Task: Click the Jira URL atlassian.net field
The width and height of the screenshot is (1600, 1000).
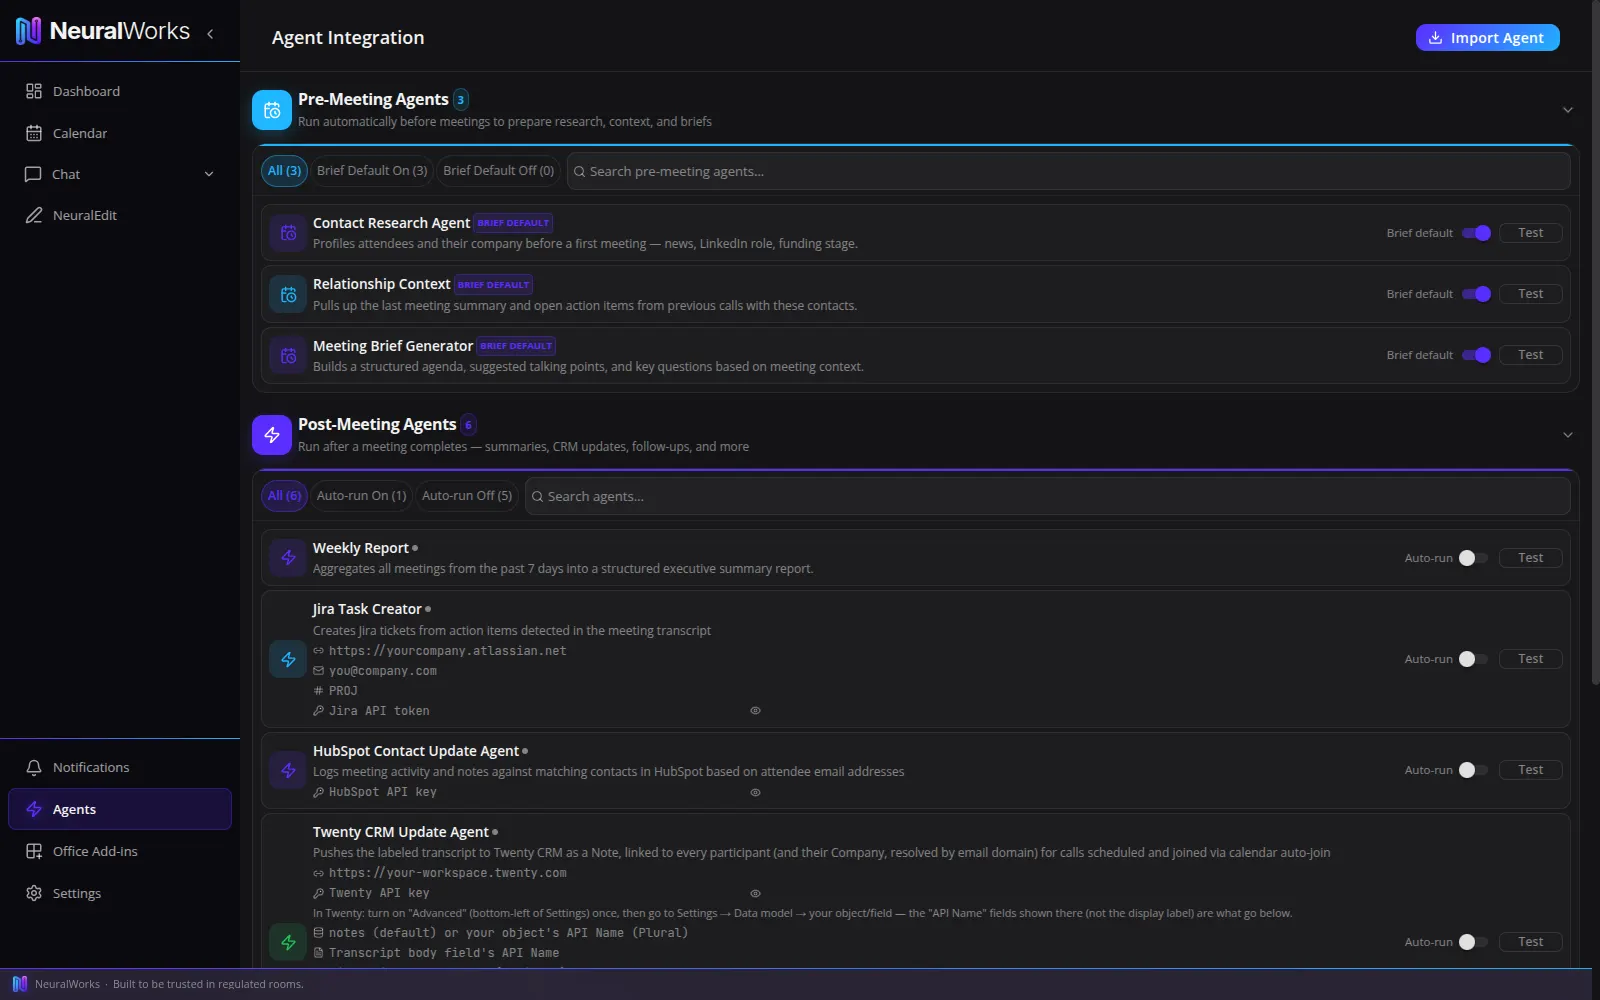Action: click(x=539, y=651)
